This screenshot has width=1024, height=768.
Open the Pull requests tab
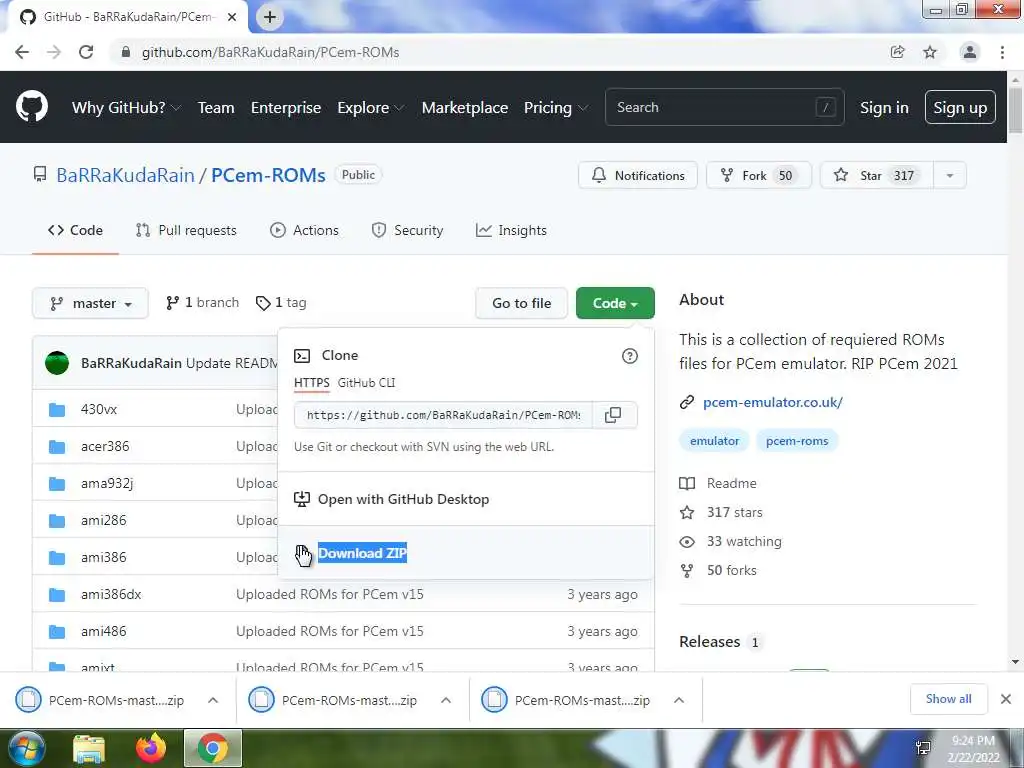click(186, 231)
